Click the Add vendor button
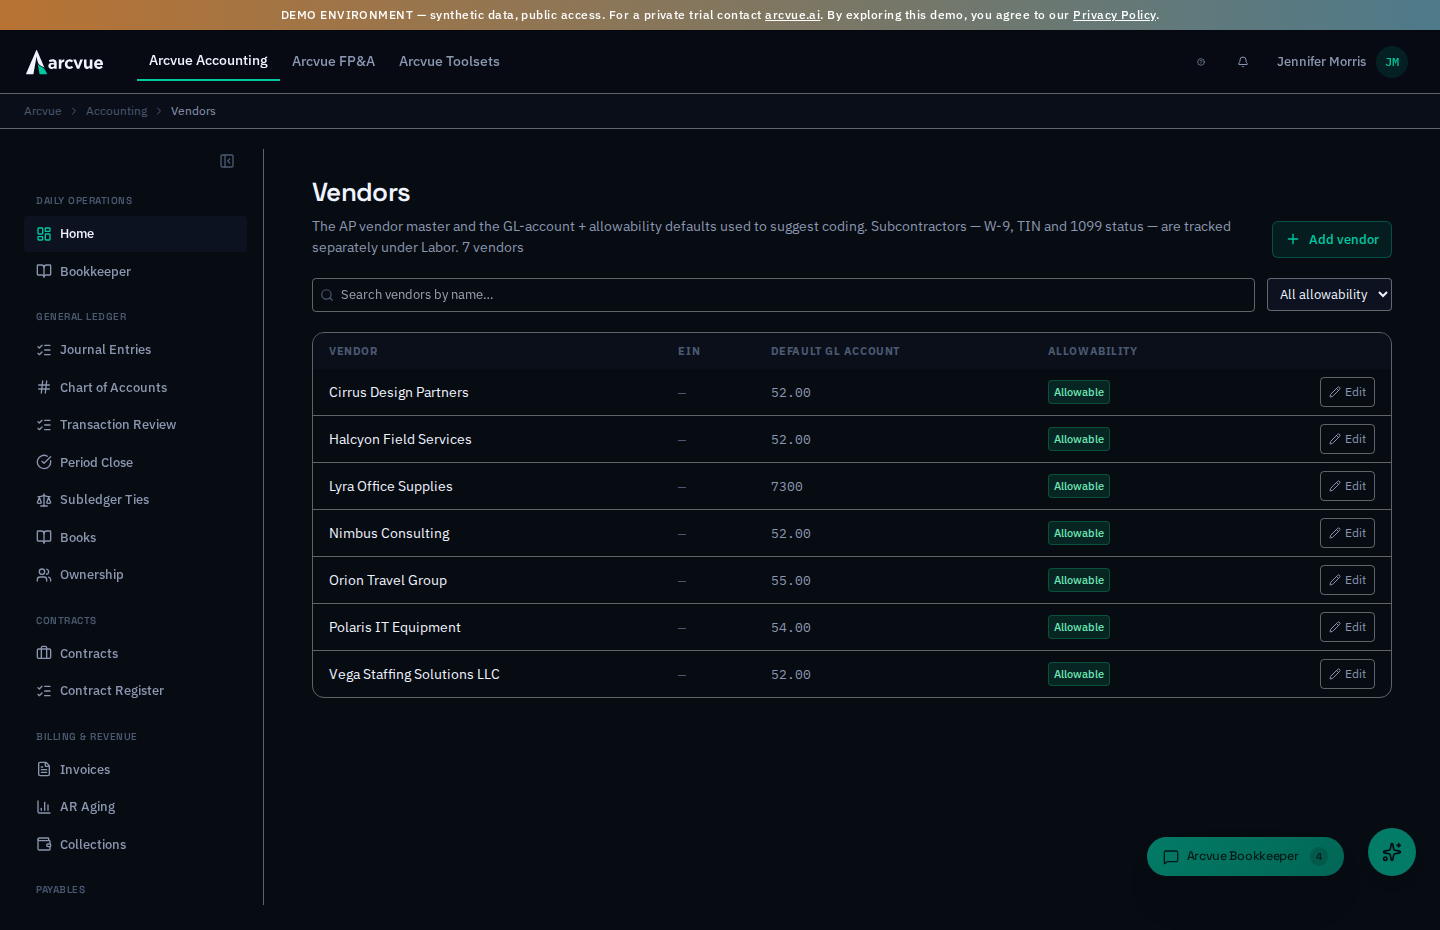Screen dimensions: 1440x930 [x=1332, y=240]
